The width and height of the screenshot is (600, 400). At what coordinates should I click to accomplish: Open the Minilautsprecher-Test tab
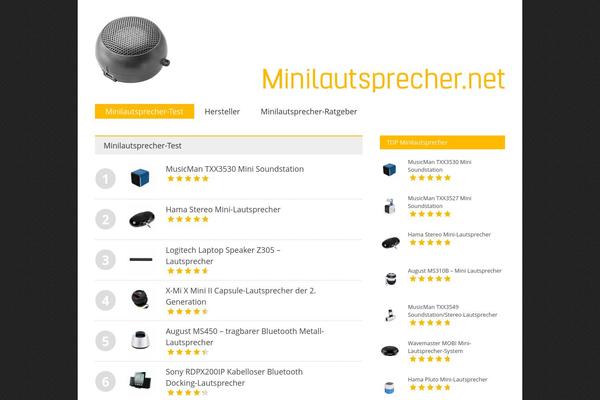pyautogui.click(x=144, y=111)
